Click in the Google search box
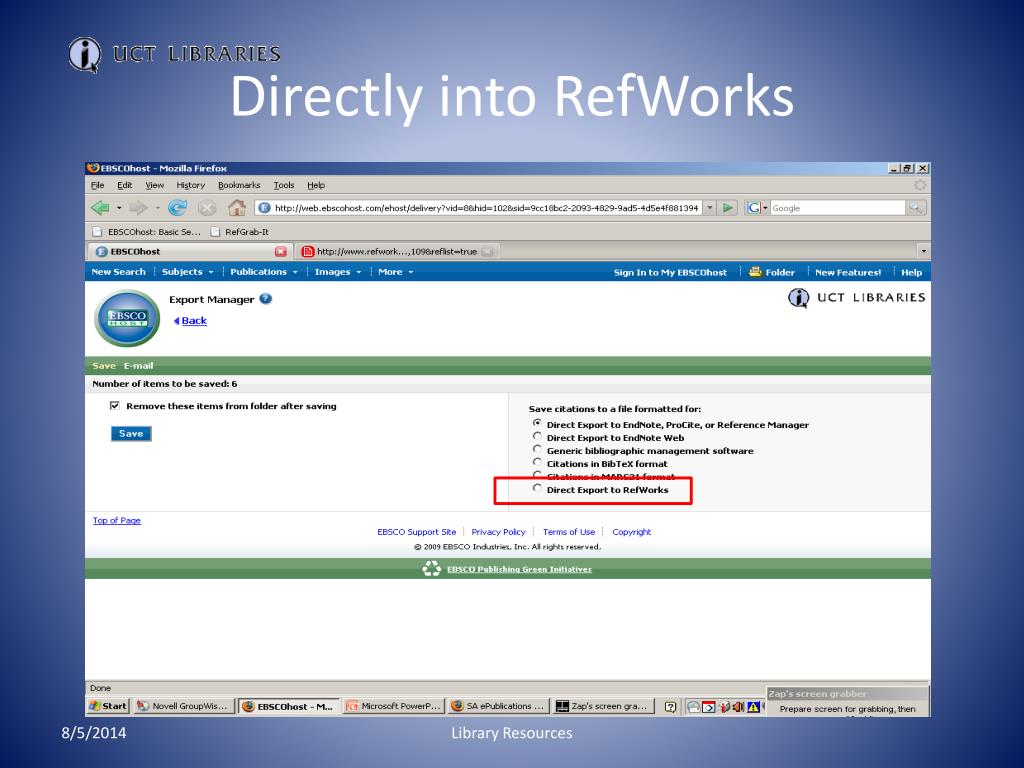Viewport: 1024px width, 768px height. point(838,208)
